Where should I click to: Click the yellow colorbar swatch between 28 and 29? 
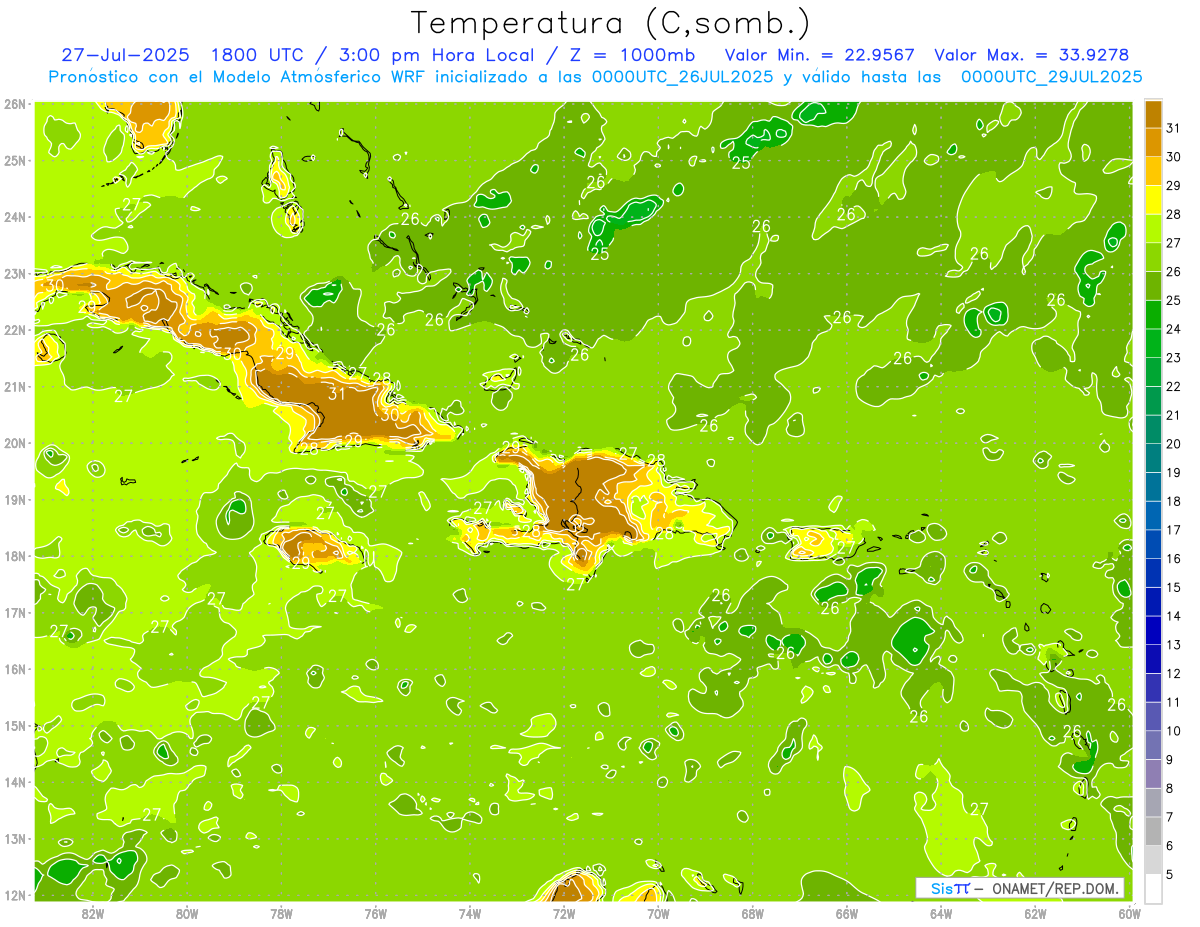coord(1154,199)
